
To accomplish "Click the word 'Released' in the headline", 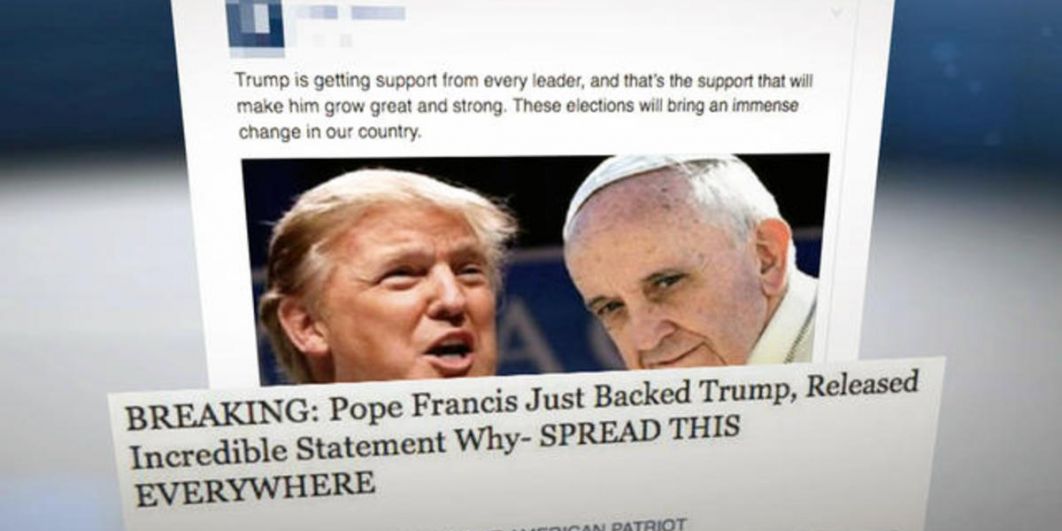I will tap(862, 385).
